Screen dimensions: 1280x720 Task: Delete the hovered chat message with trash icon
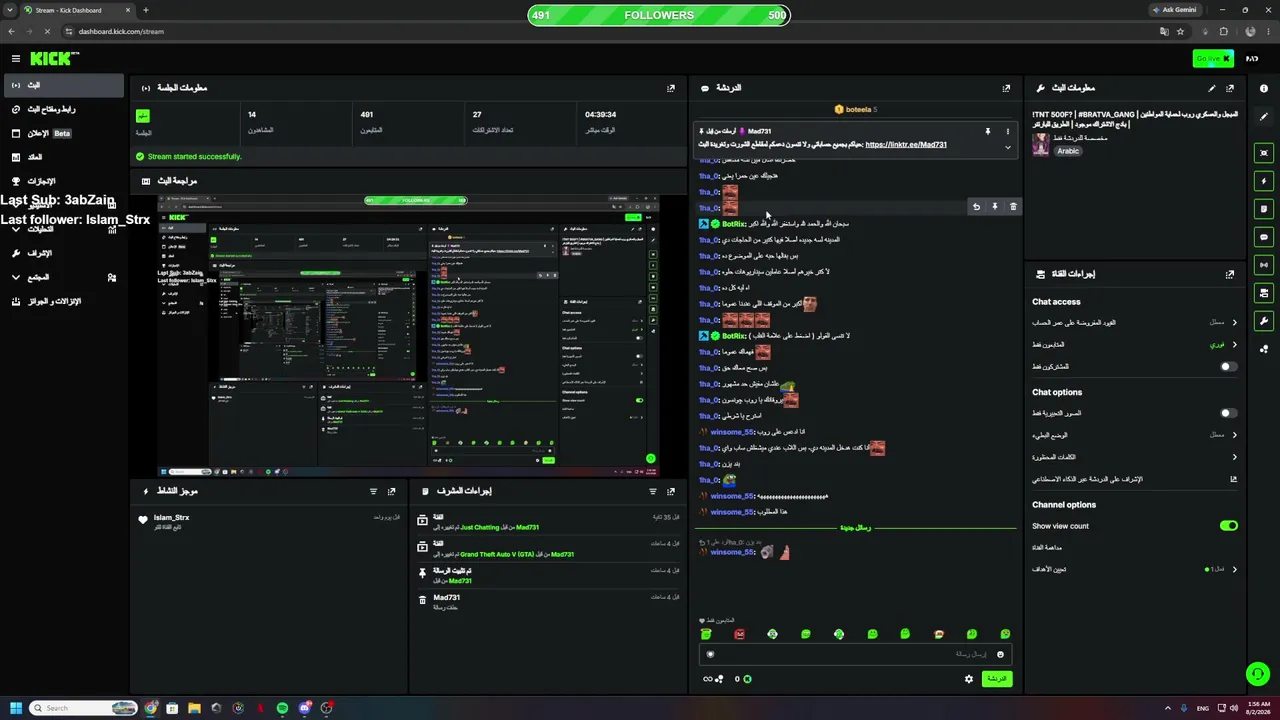[1013, 207]
